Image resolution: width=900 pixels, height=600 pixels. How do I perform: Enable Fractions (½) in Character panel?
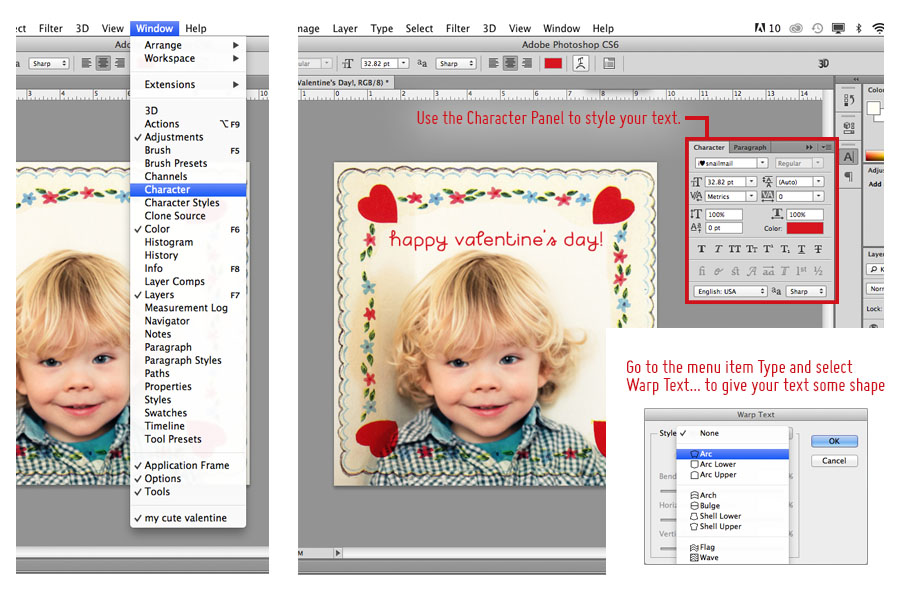(x=818, y=271)
